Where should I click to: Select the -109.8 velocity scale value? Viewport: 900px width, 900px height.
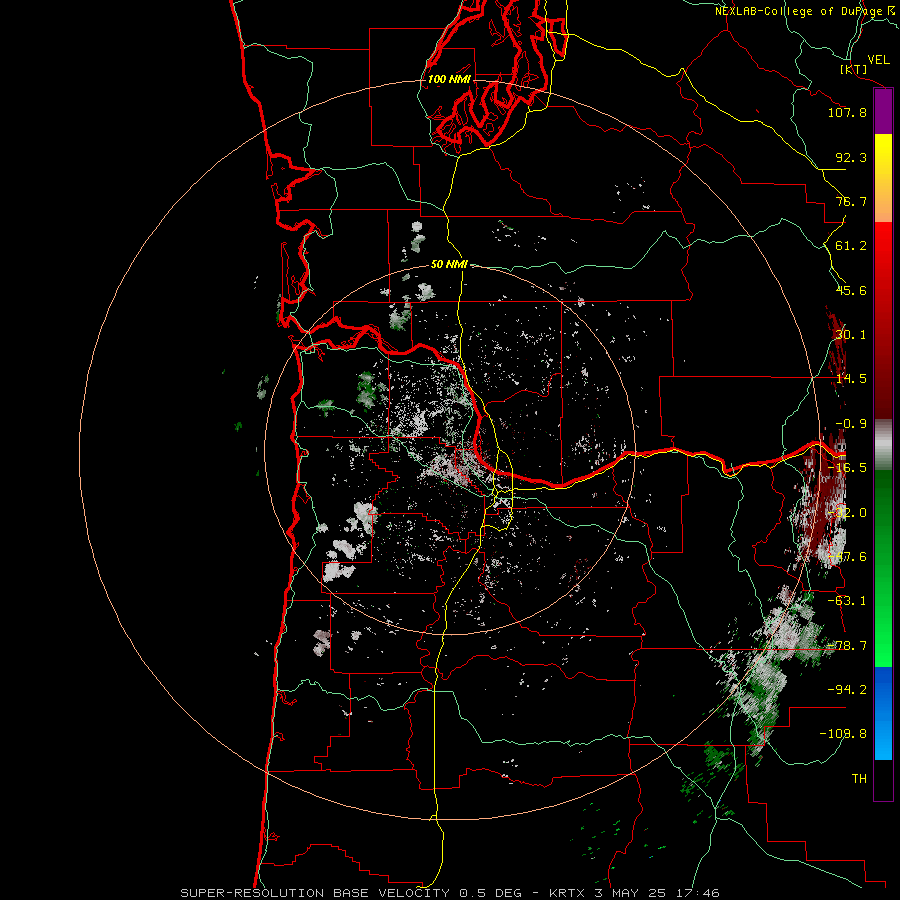[x=843, y=734]
